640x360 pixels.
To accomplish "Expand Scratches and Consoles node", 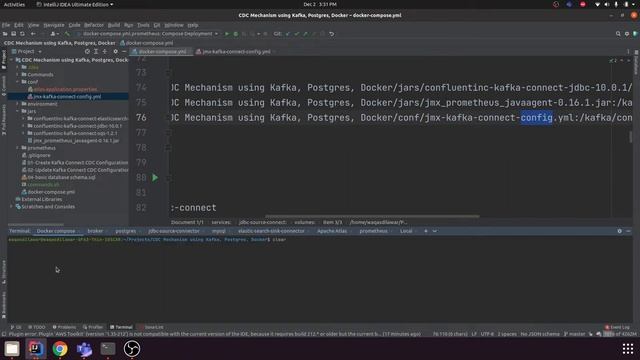I will [x=11, y=207].
